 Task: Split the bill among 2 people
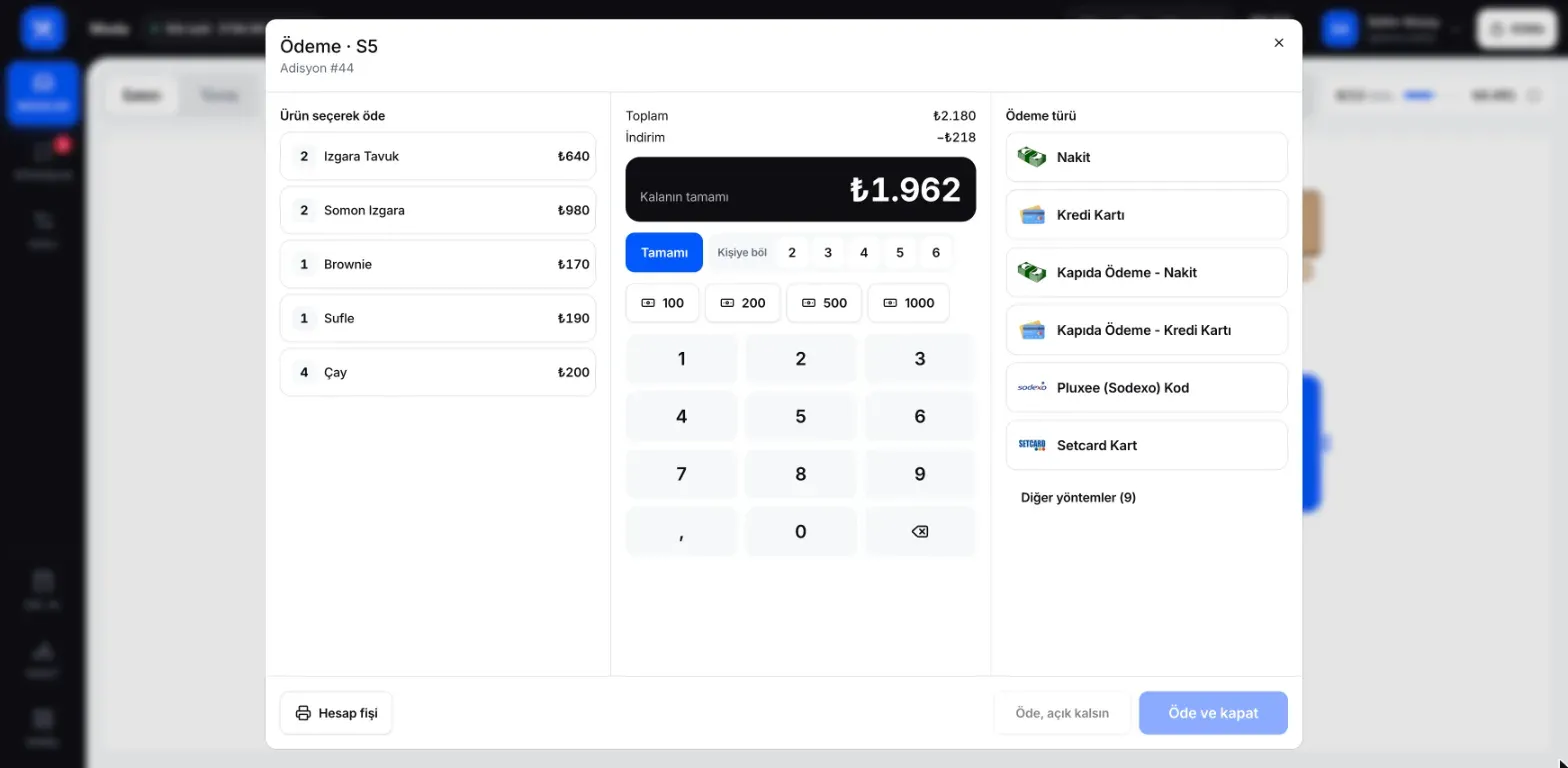(792, 253)
